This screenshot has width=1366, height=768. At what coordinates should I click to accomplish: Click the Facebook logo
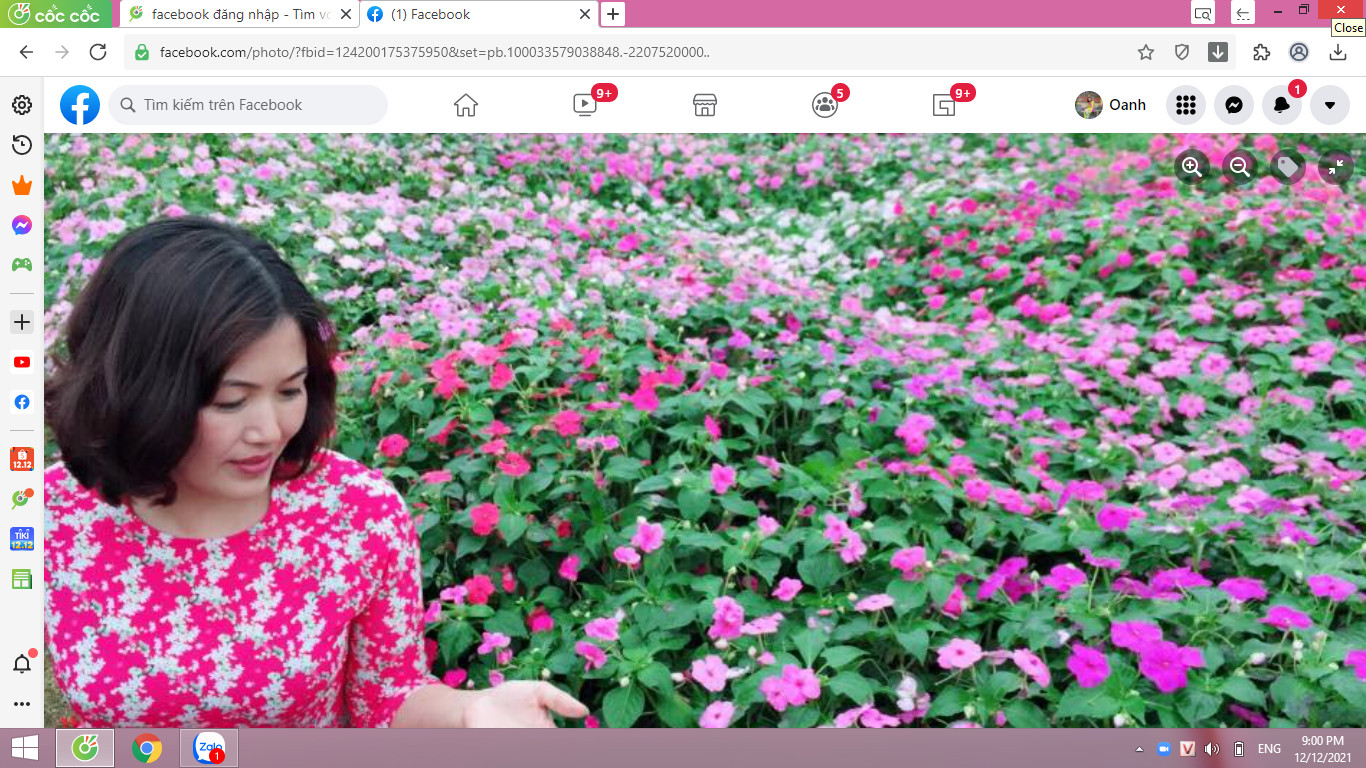[80, 105]
